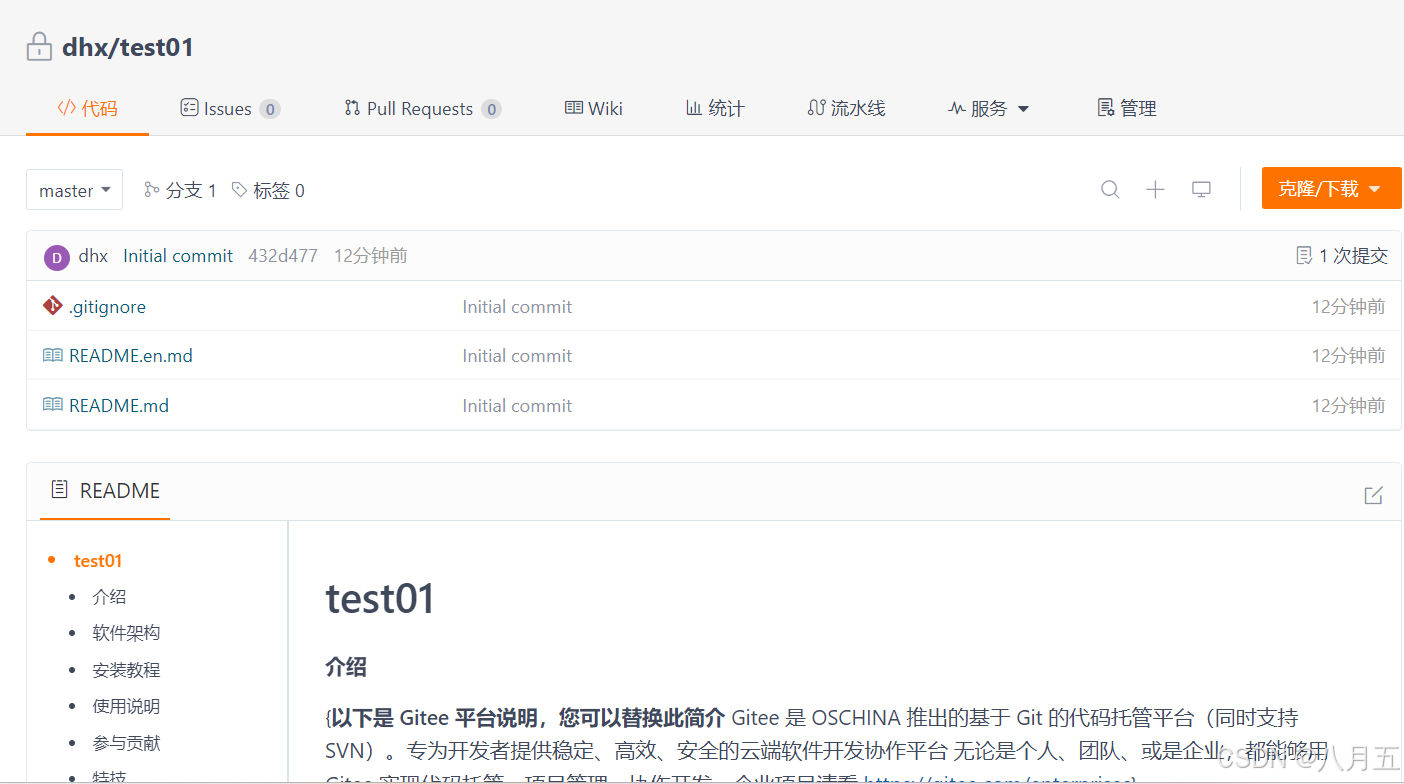Click the test01 heading in README content

(x=380, y=599)
